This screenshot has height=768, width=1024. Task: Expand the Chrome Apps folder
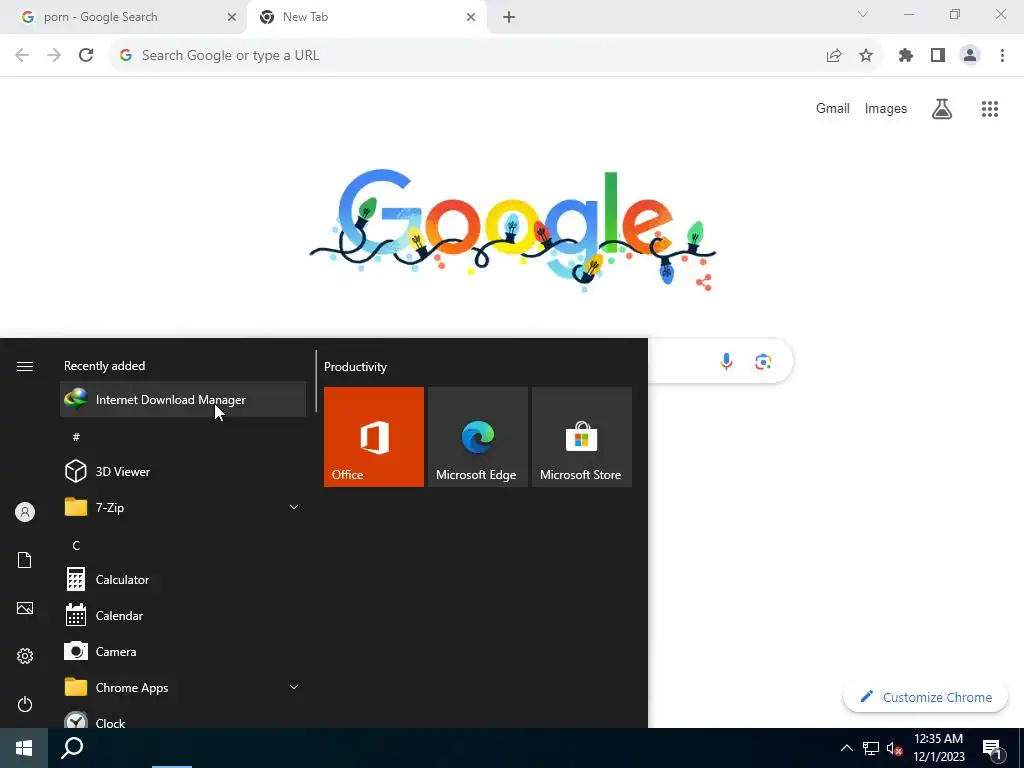click(183, 687)
